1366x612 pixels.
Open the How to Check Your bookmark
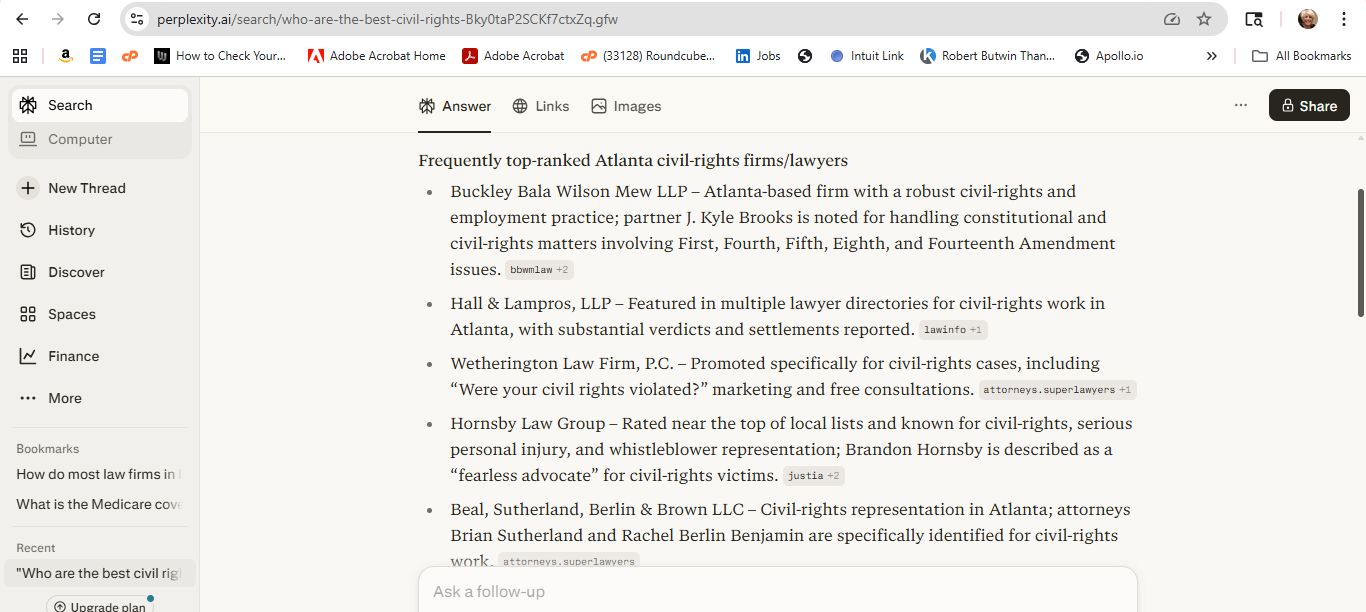point(221,56)
